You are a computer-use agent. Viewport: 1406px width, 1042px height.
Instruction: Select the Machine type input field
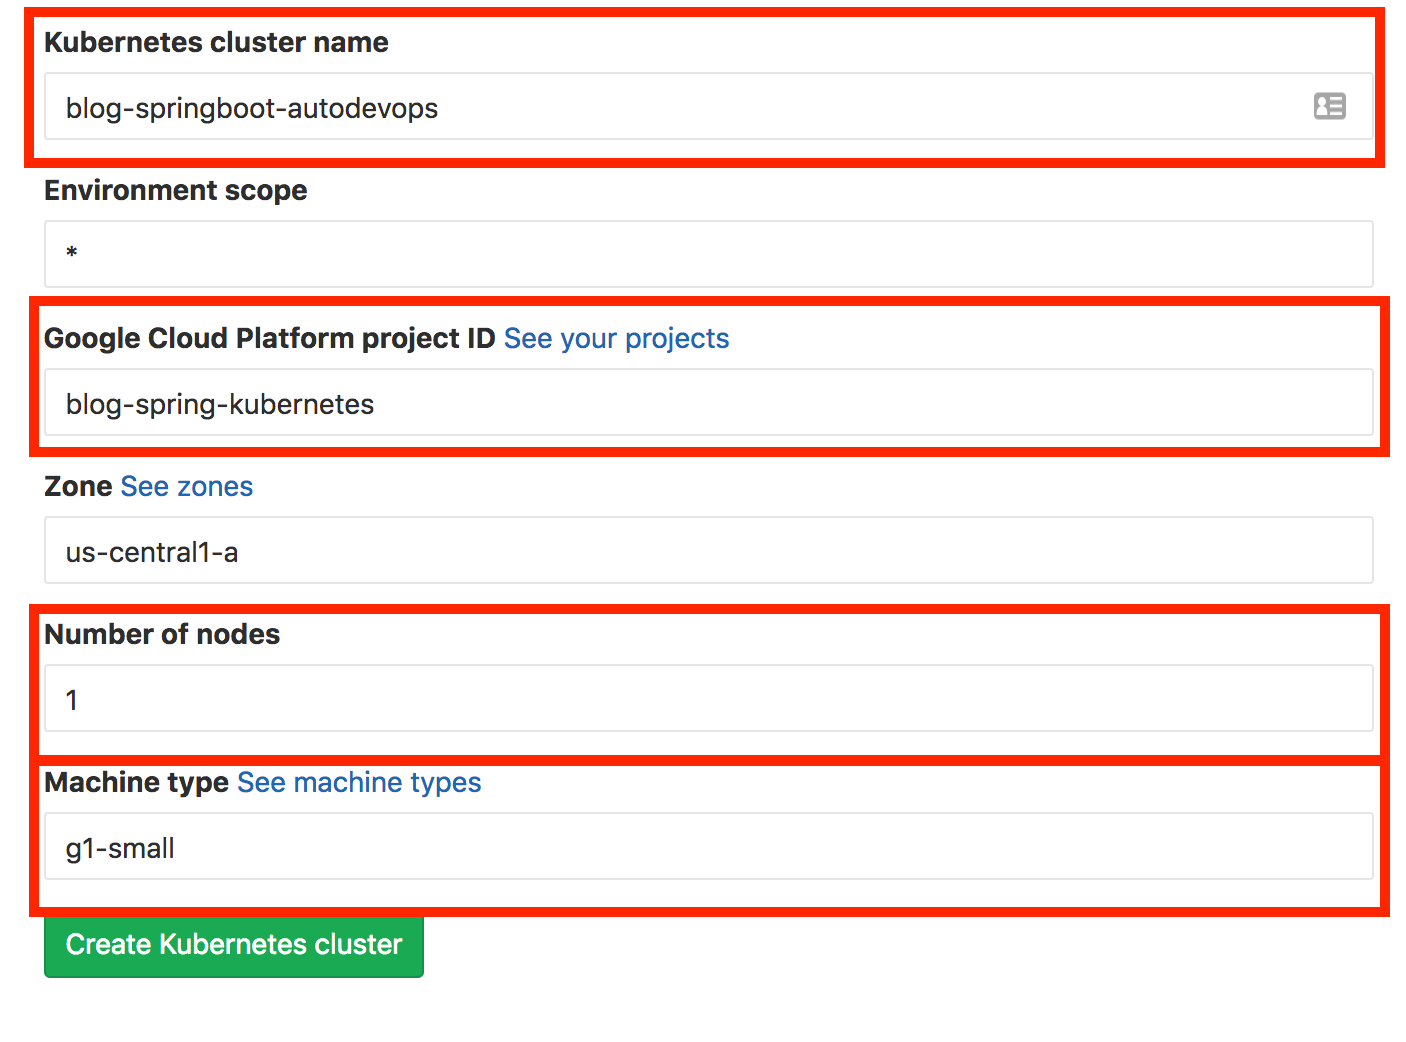click(x=708, y=846)
